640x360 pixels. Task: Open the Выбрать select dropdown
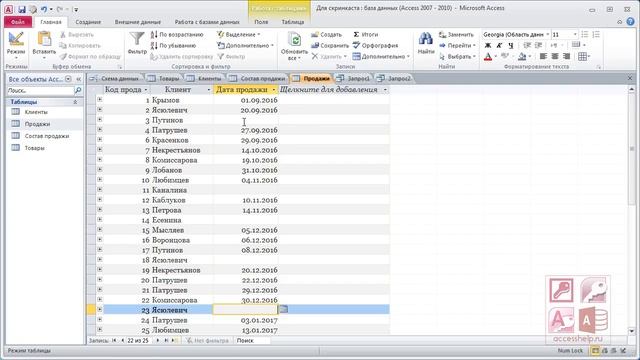457,56
